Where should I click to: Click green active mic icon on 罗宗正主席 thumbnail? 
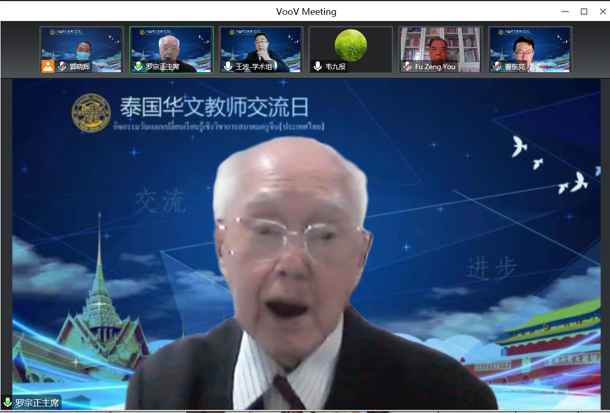coord(138,66)
